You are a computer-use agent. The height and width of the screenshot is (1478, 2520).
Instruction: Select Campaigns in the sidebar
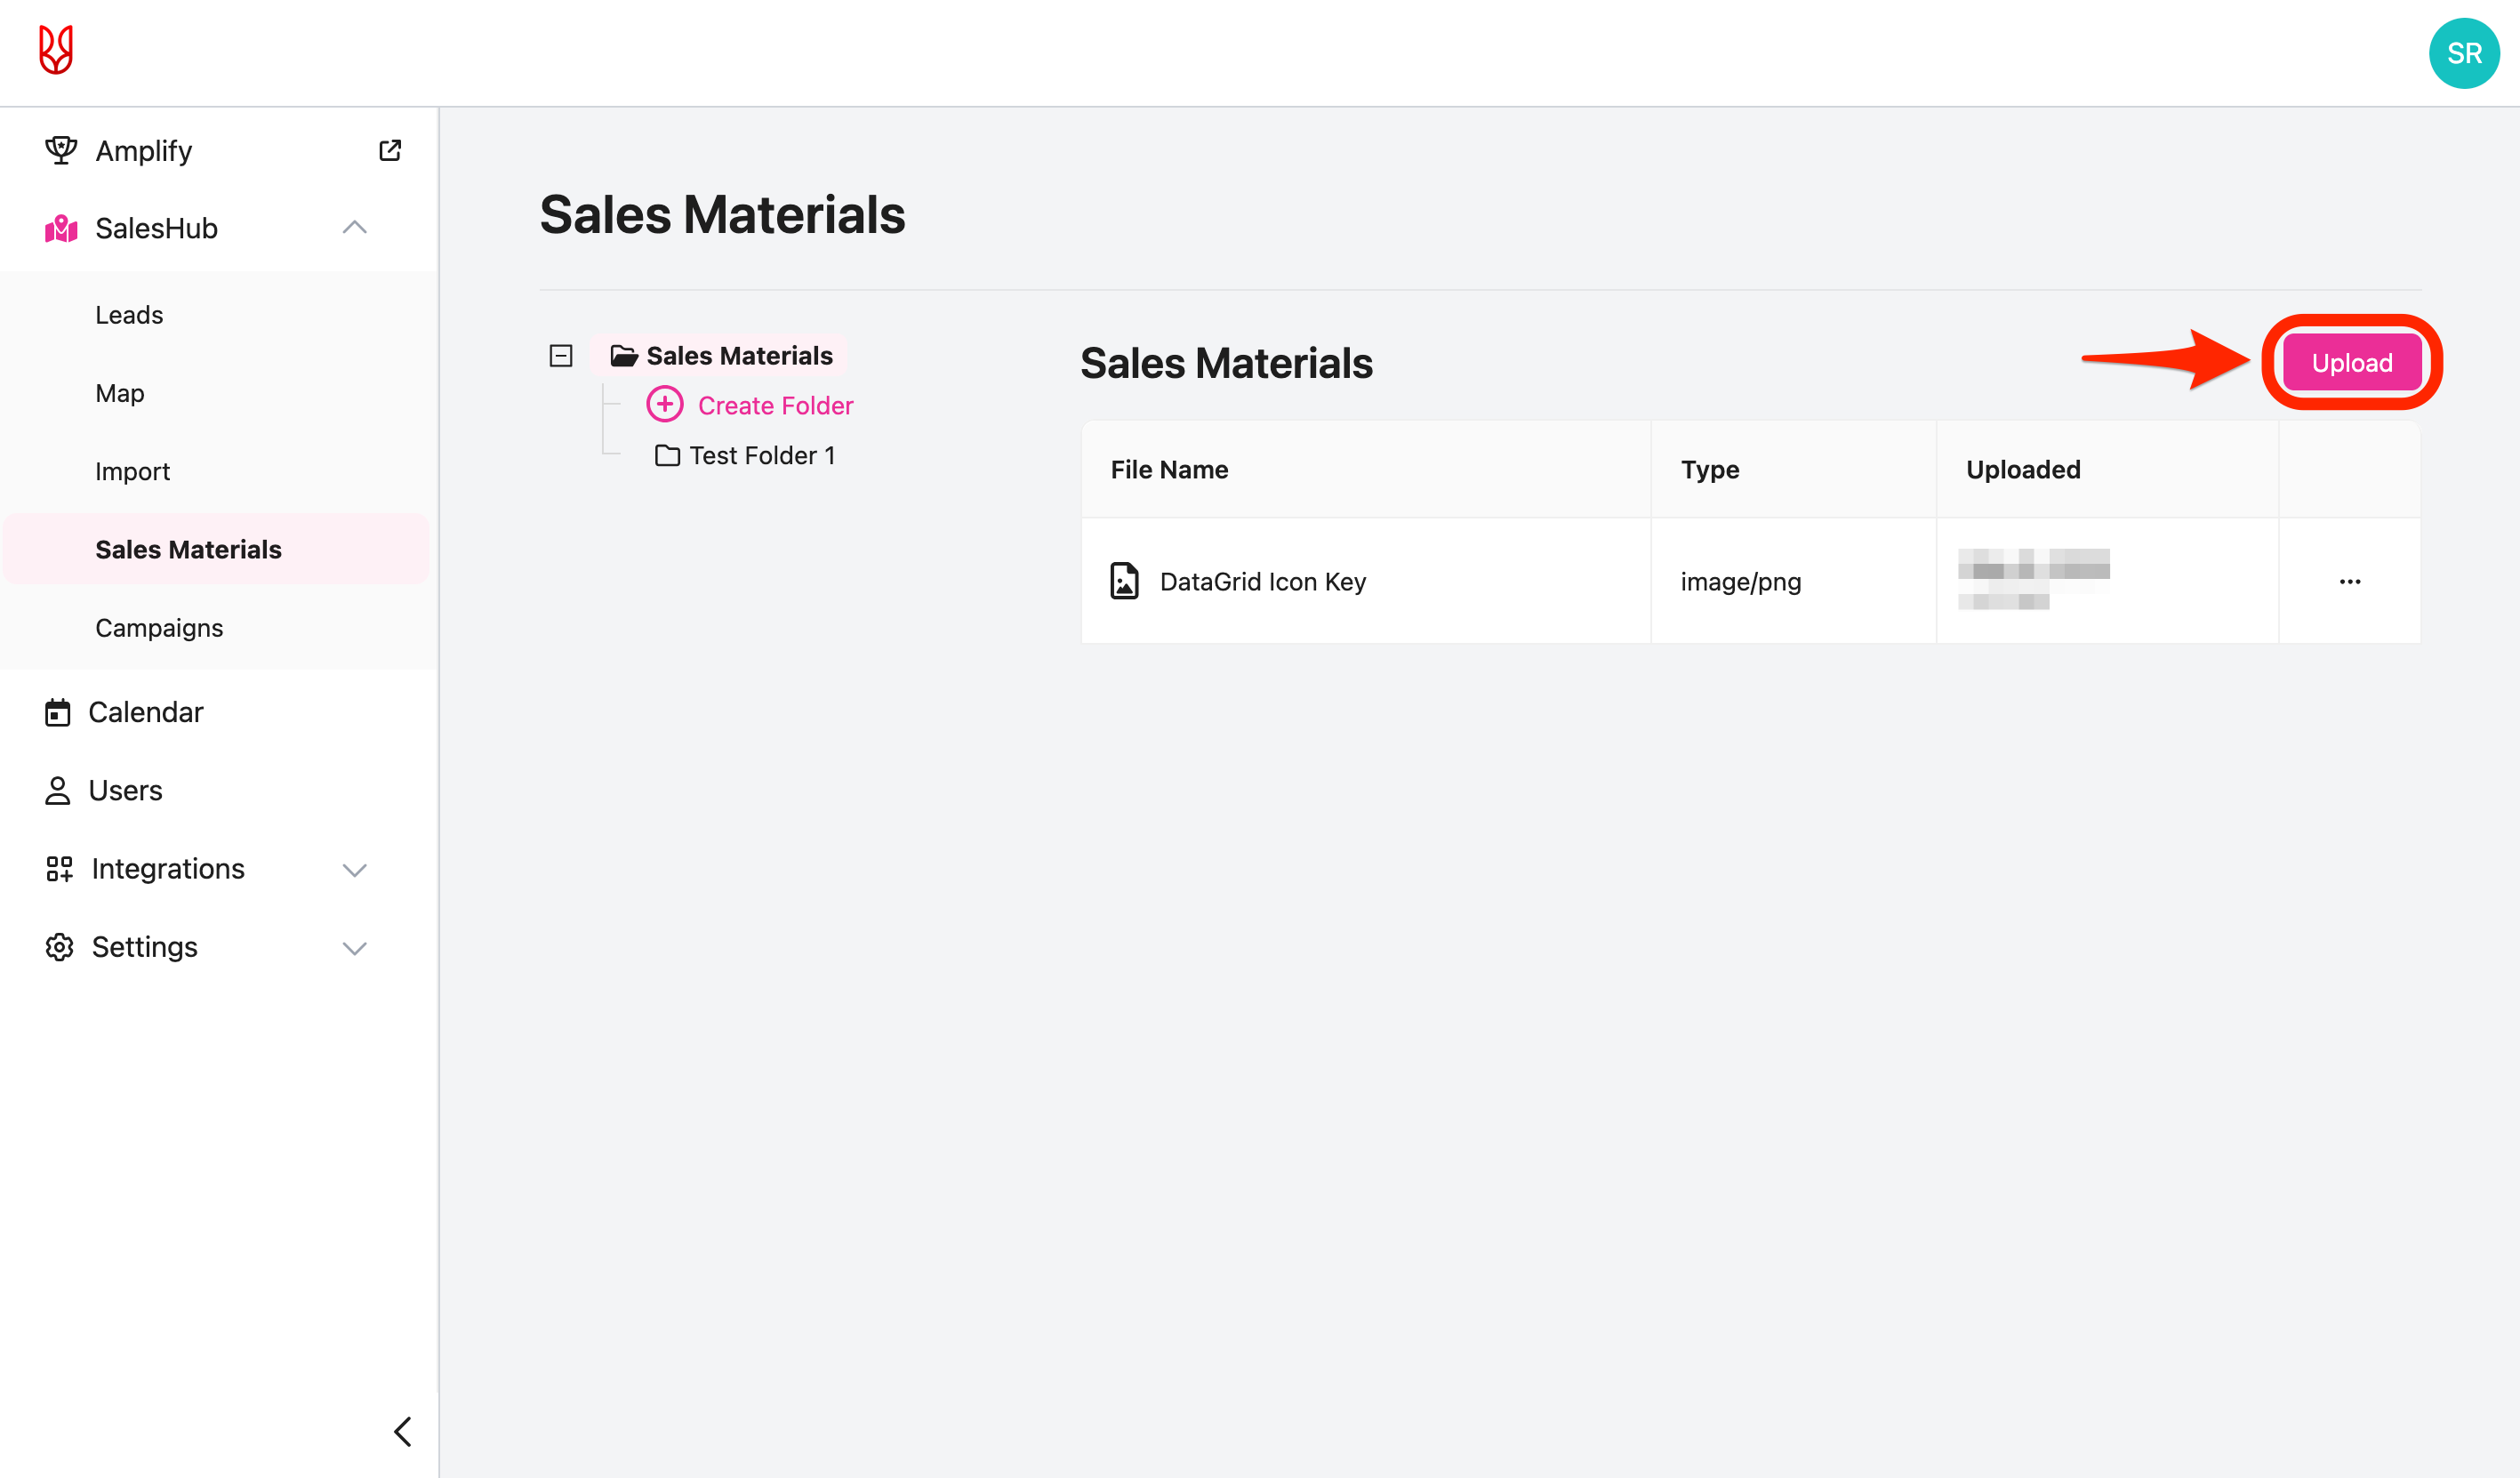pos(159,627)
